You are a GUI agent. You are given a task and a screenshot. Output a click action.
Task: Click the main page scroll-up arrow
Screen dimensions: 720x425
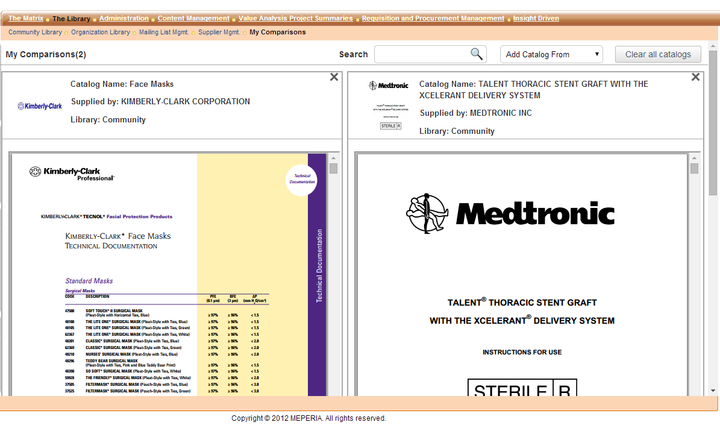713,46
